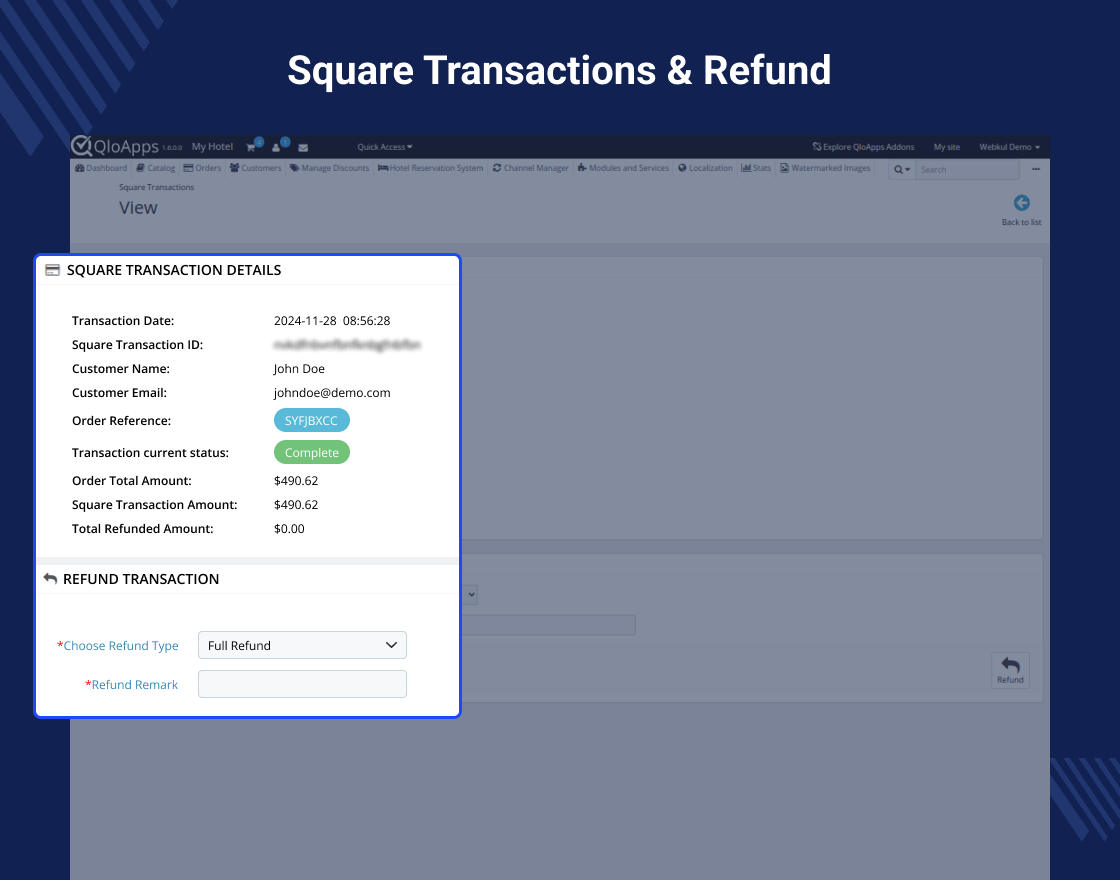Screen dimensions: 1120x880
Task: Expand the search filter arrow
Action: [907, 169]
